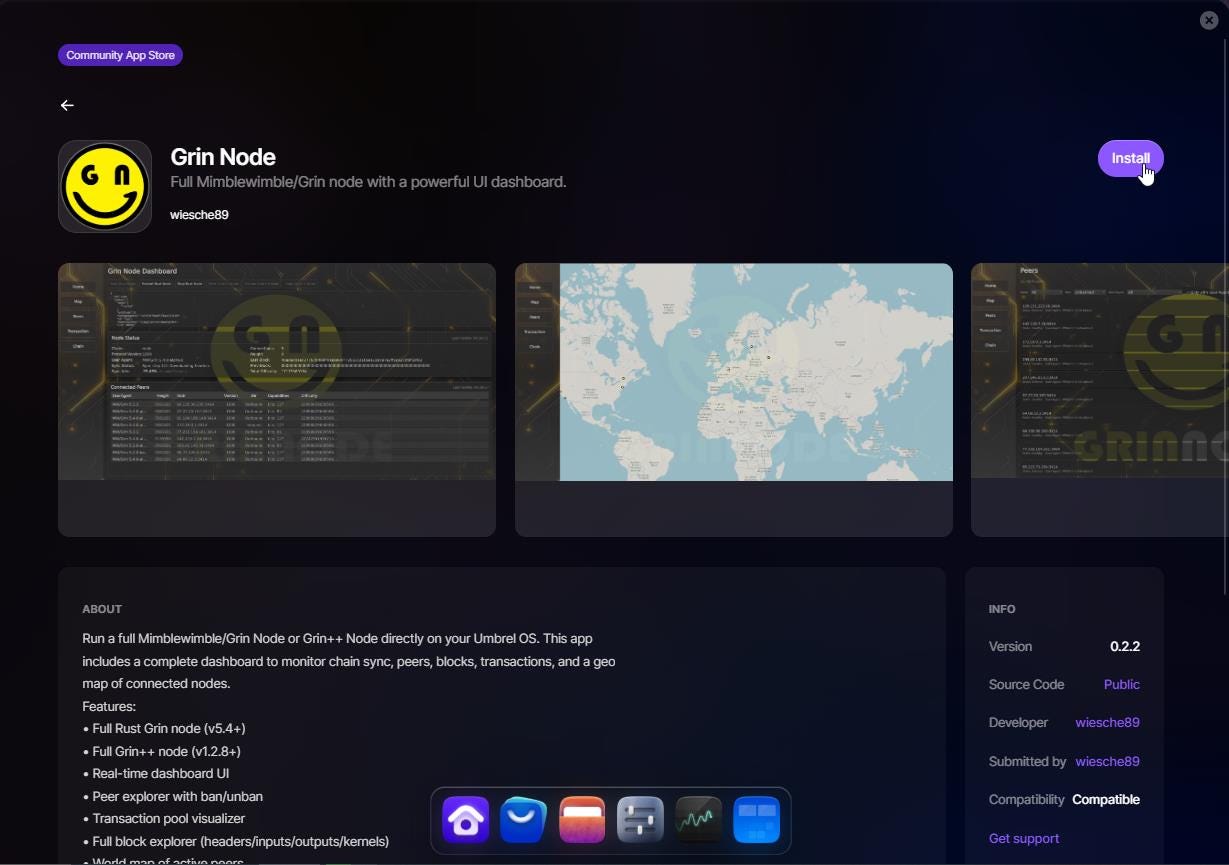Click Full Rust Grin node (v5.4+) line

click(164, 729)
